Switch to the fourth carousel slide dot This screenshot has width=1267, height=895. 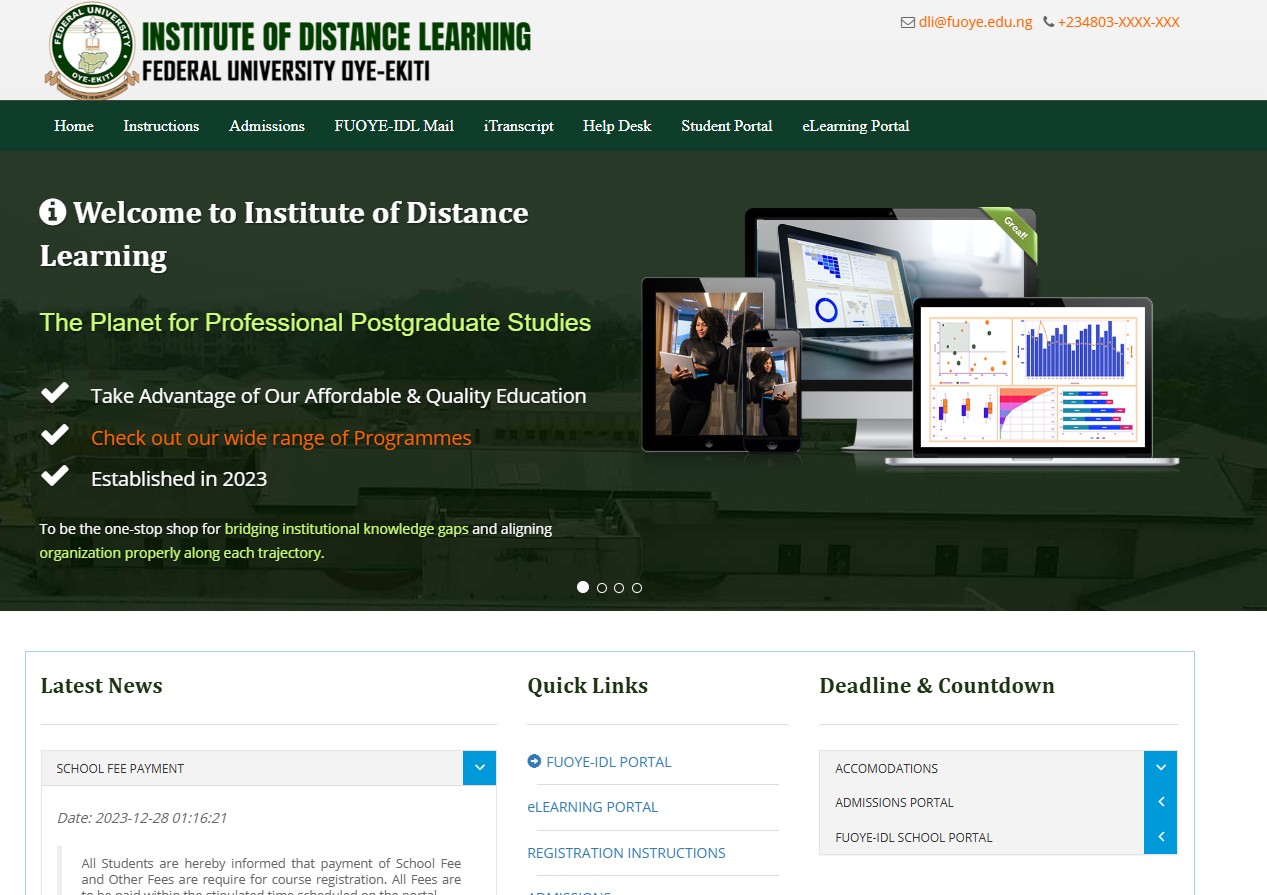(x=637, y=588)
